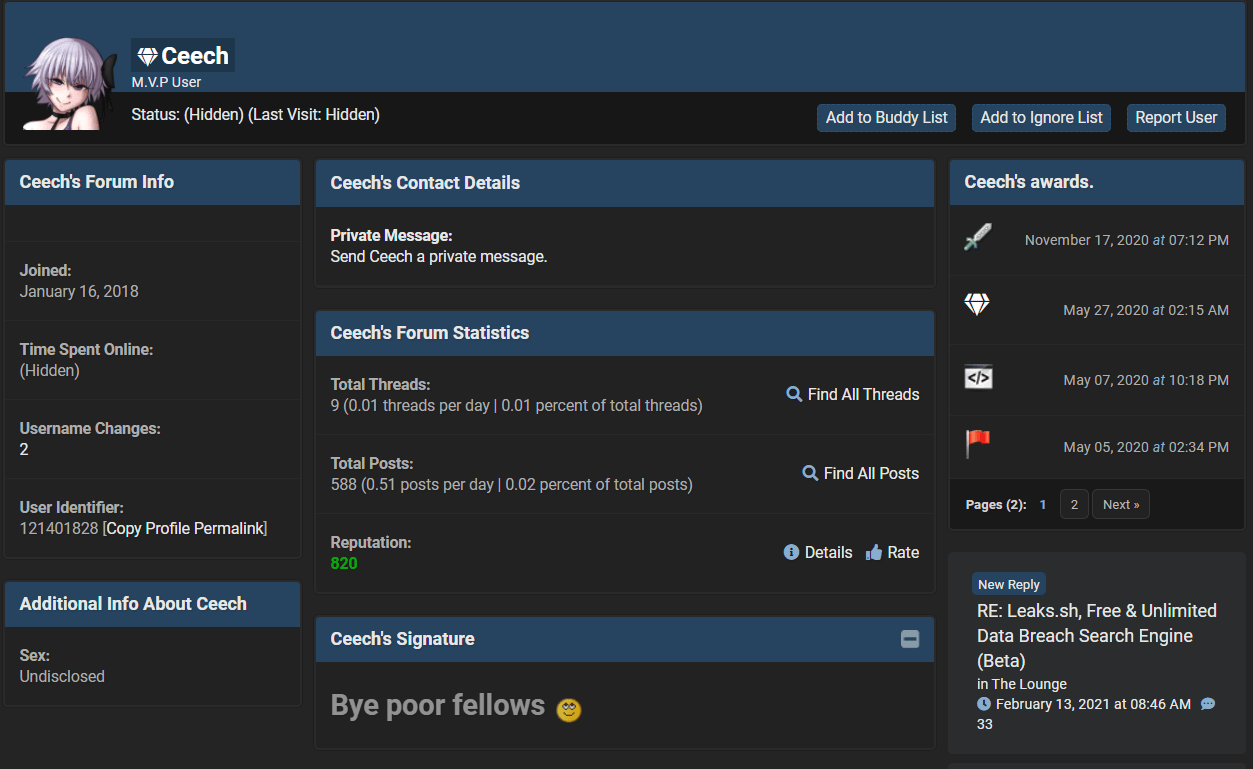
Task: Click 9 total threads statistic text
Action: click(x=517, y=405)
